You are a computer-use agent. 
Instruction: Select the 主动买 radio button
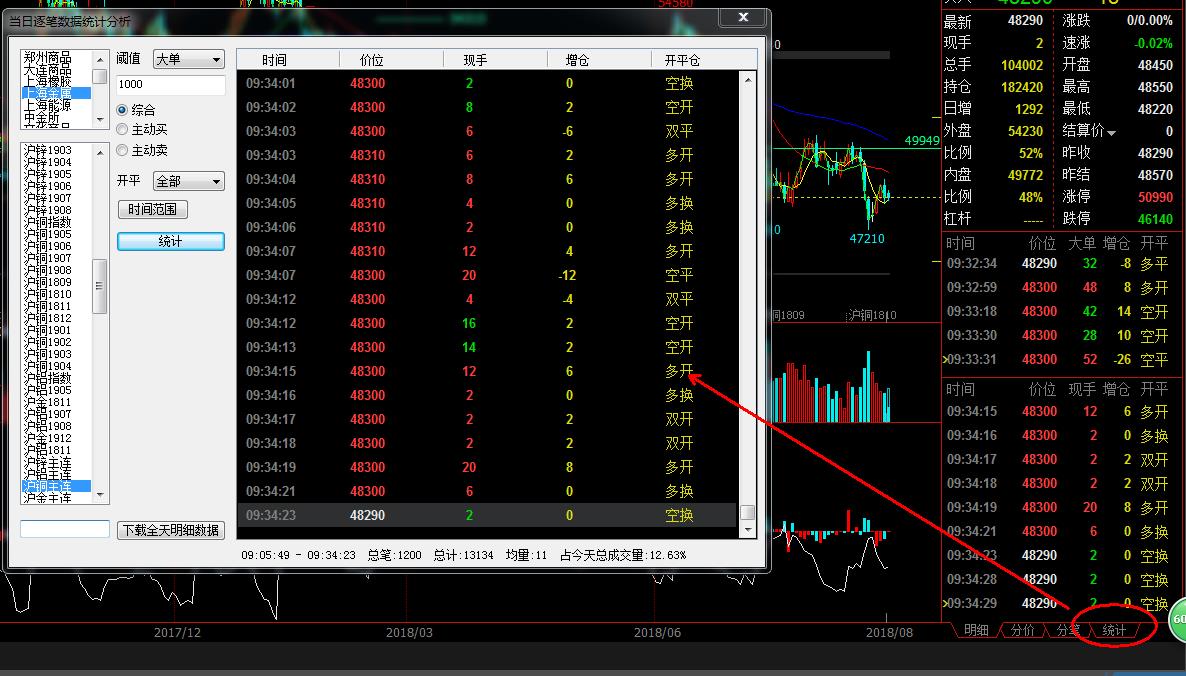(x=123, y=130)
